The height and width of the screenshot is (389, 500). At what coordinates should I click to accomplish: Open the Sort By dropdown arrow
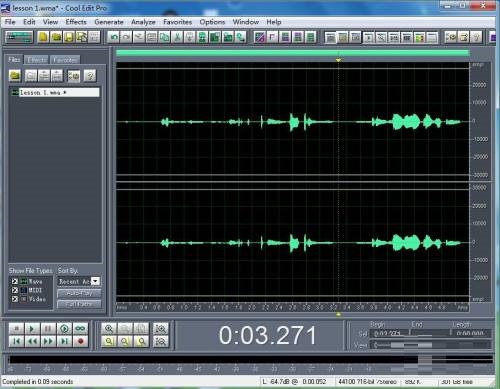point(95,281)
